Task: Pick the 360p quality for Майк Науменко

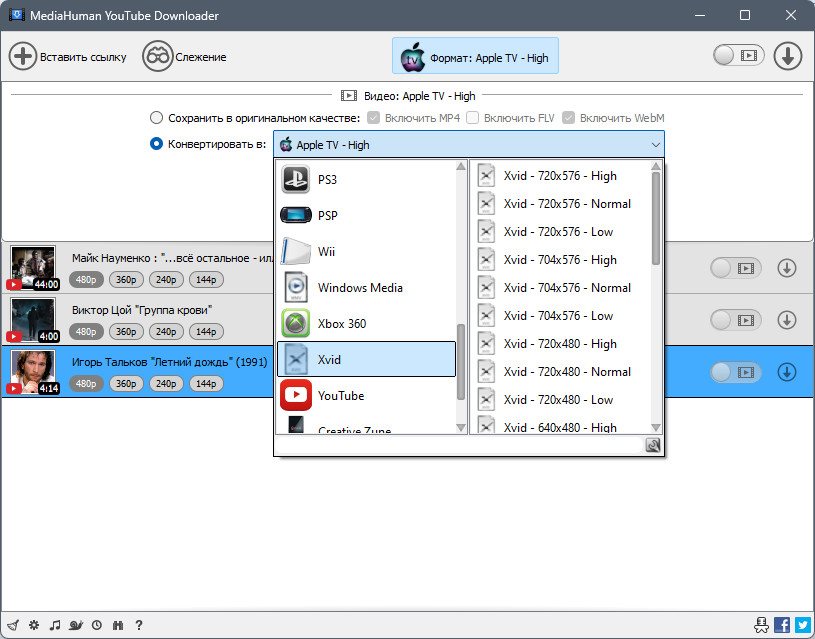Action: pos(126,280)
